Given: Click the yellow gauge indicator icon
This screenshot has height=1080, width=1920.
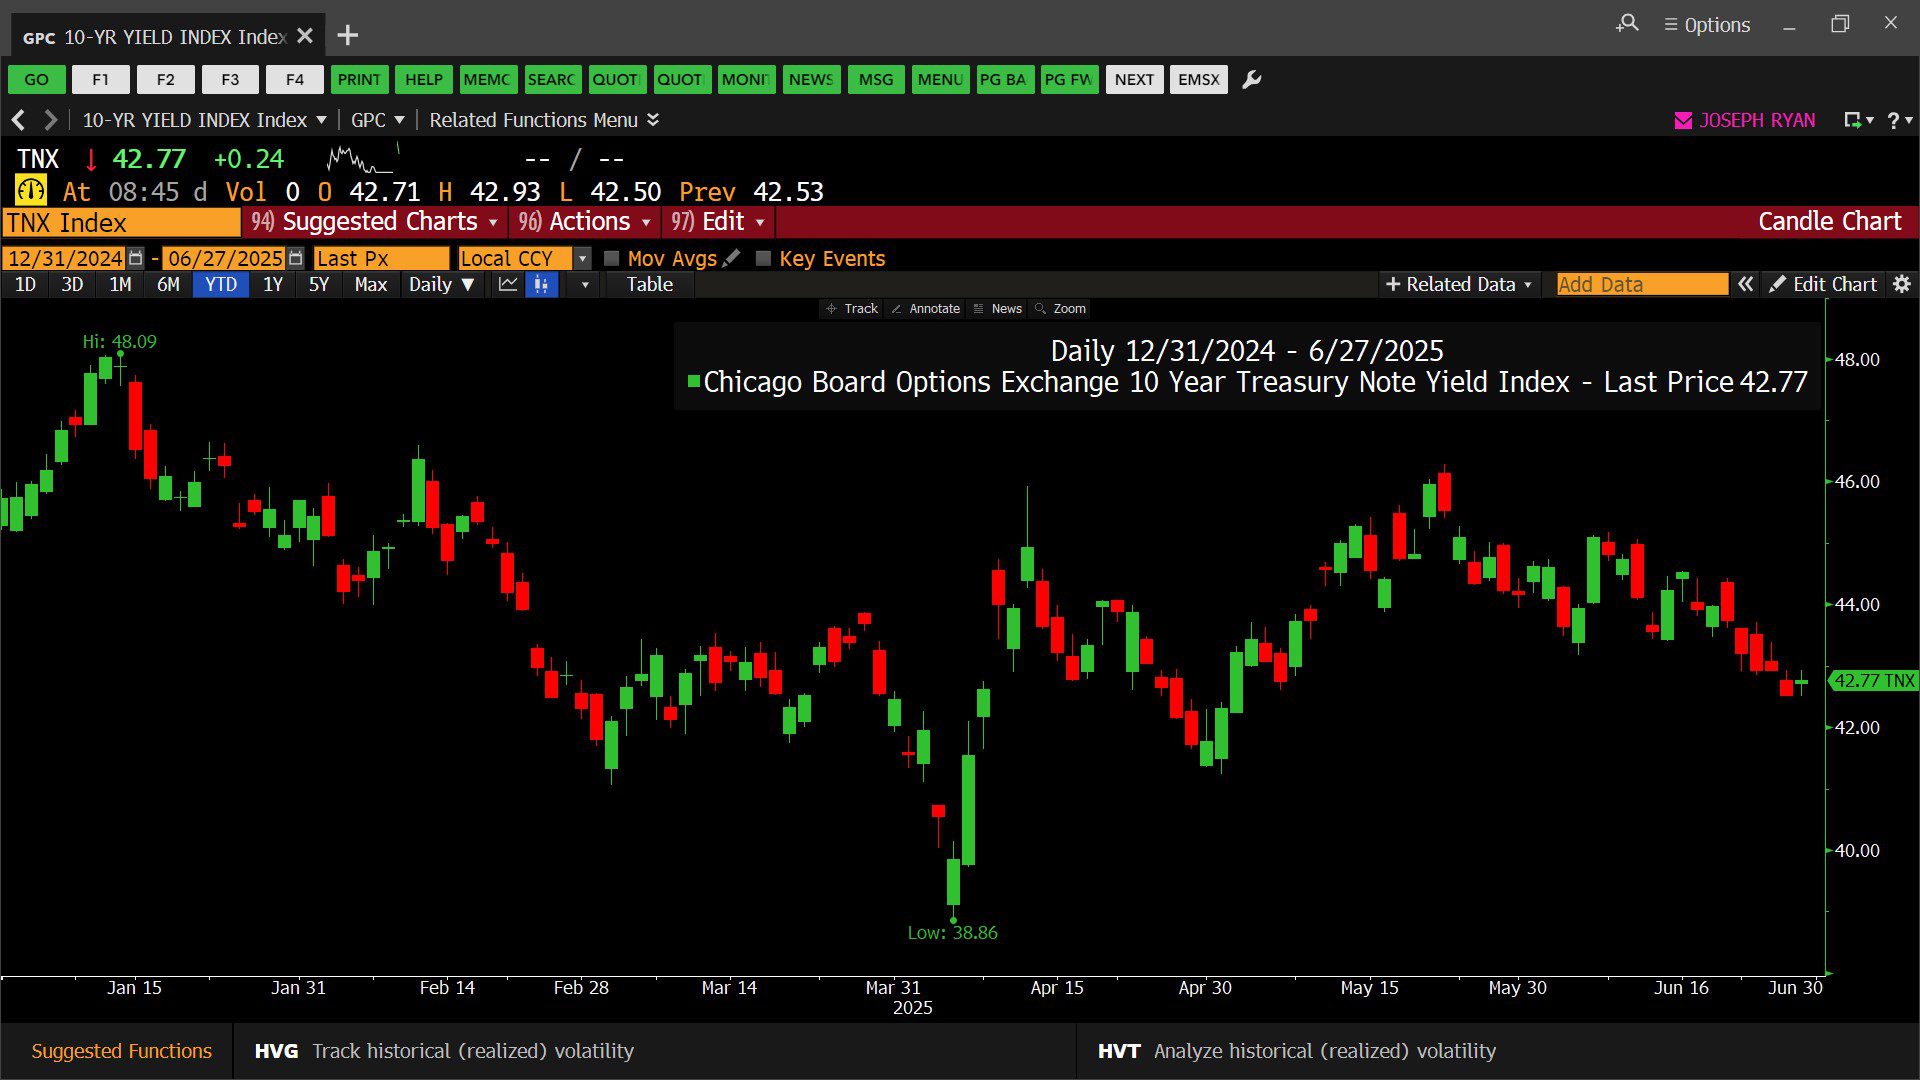Looking at the screenshot, I should pos(31,191).
